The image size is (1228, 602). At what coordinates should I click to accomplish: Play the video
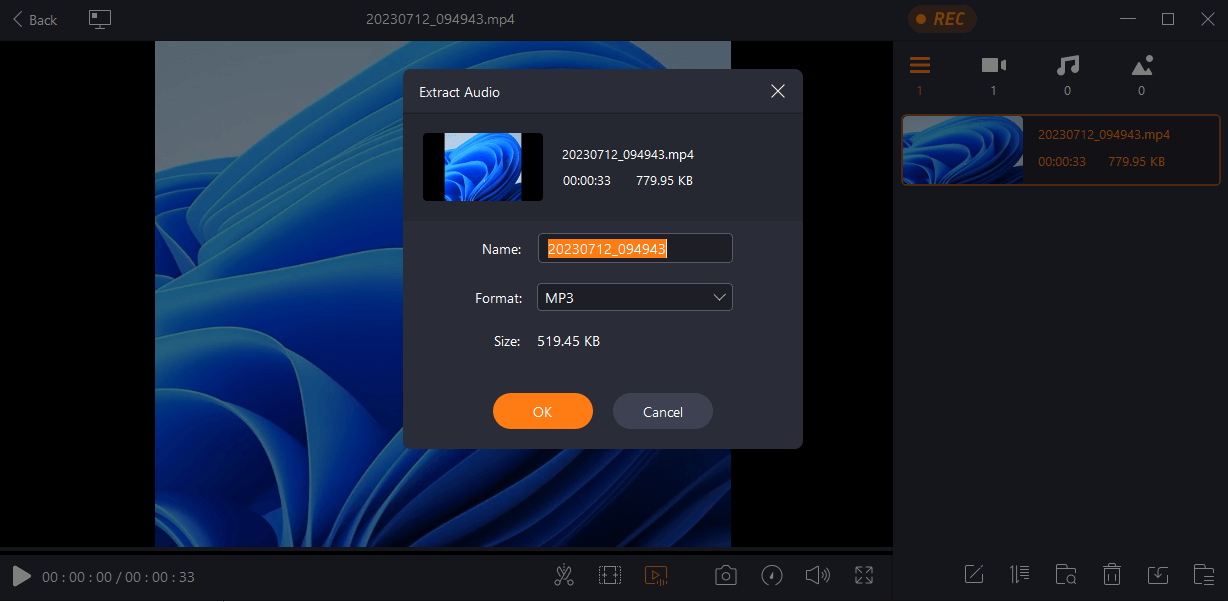[x=21, y=576]
